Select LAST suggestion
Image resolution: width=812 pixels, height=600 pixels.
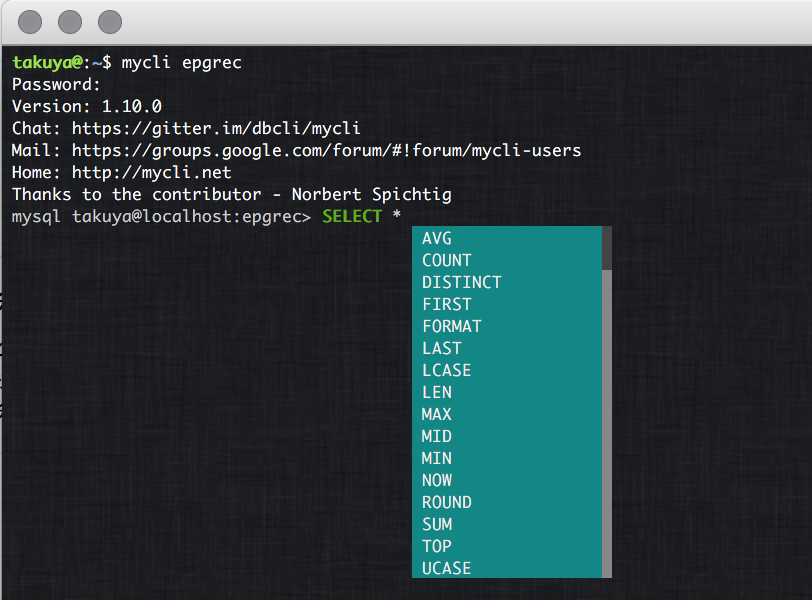pyautogui.click(x=507, y=348)
